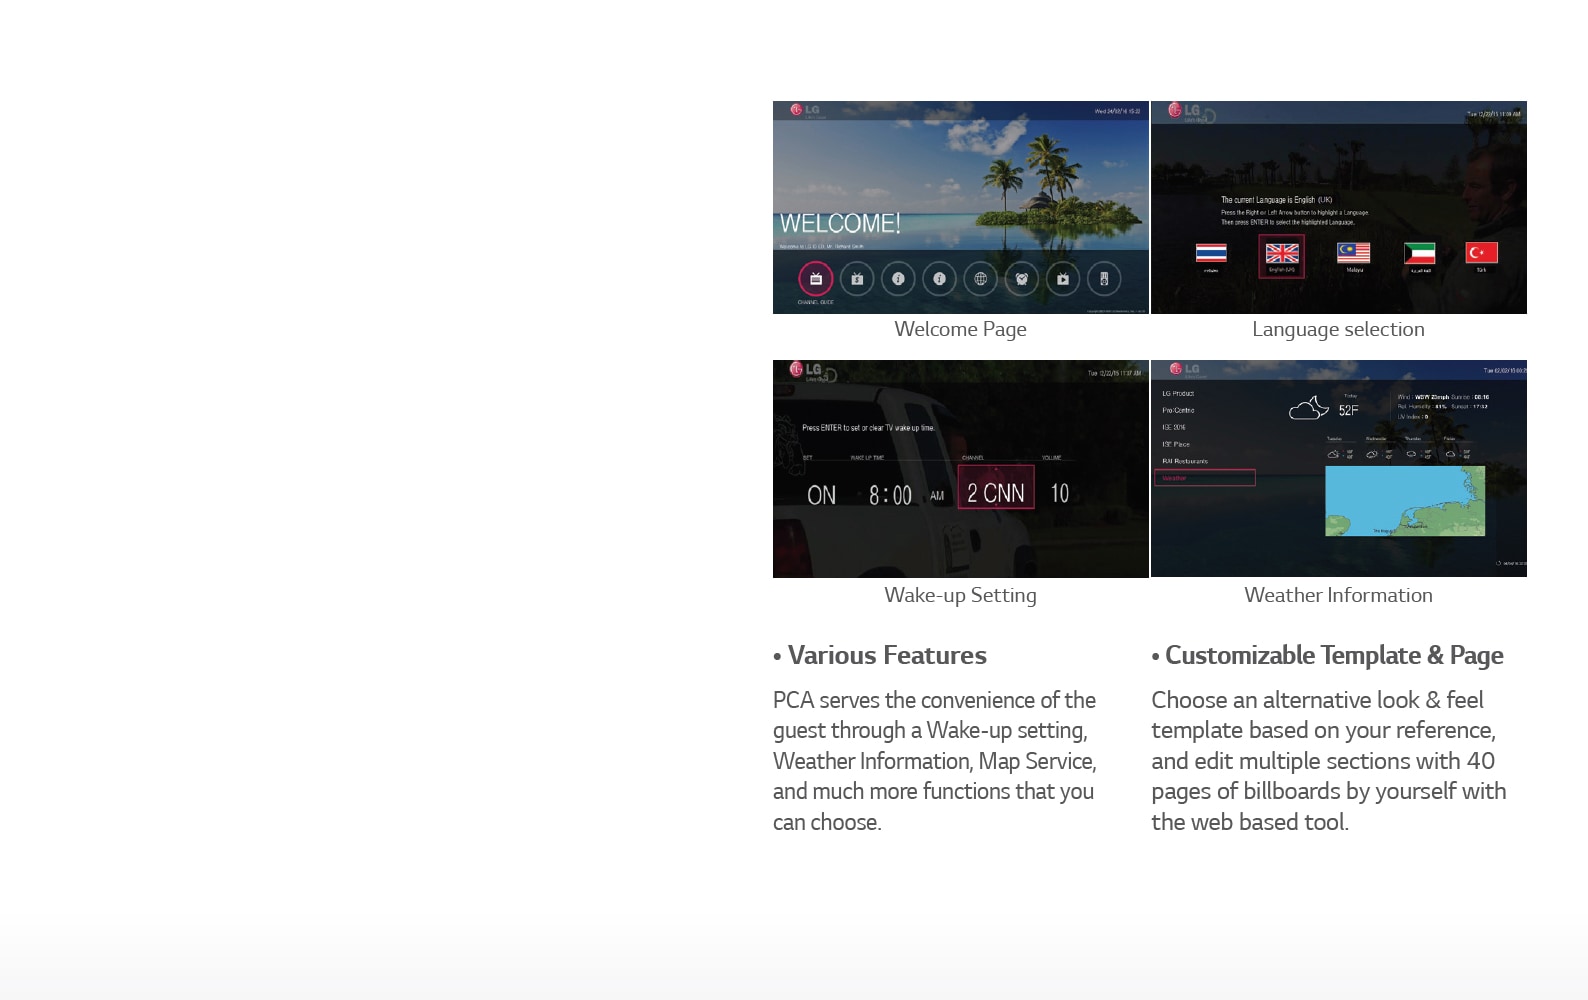1588x1000 pixels.
Task: Click the WELCOME! heading text
Action: [840, 223]
